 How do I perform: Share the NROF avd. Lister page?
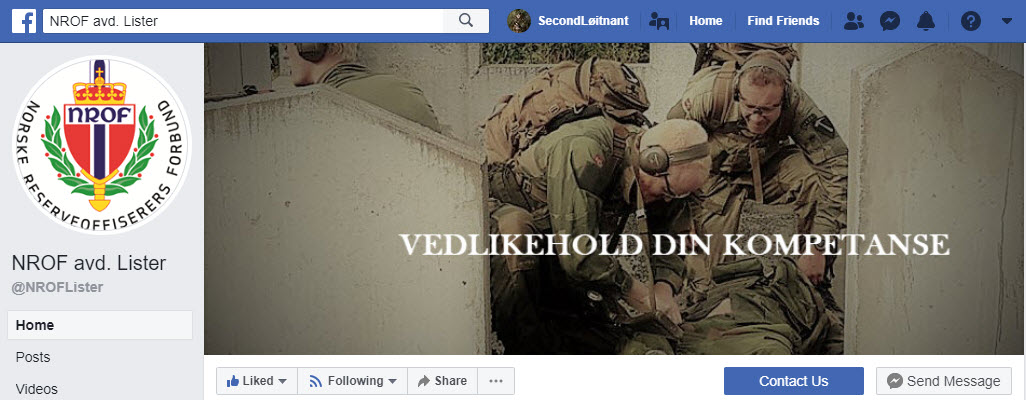coord(442,381)
